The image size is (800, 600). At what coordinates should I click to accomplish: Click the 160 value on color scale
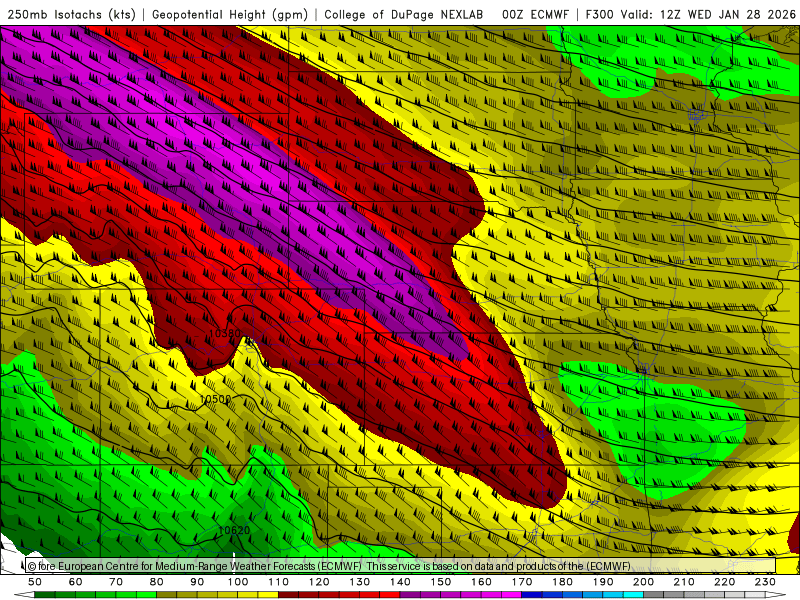[482, 582]
